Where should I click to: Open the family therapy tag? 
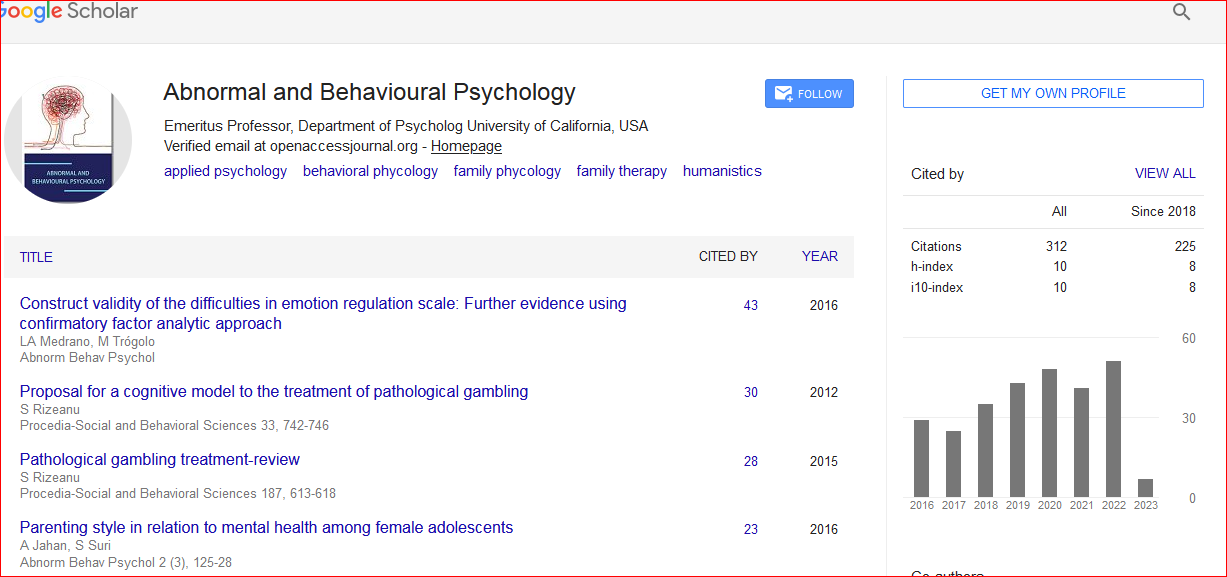[x=621, y=171]
